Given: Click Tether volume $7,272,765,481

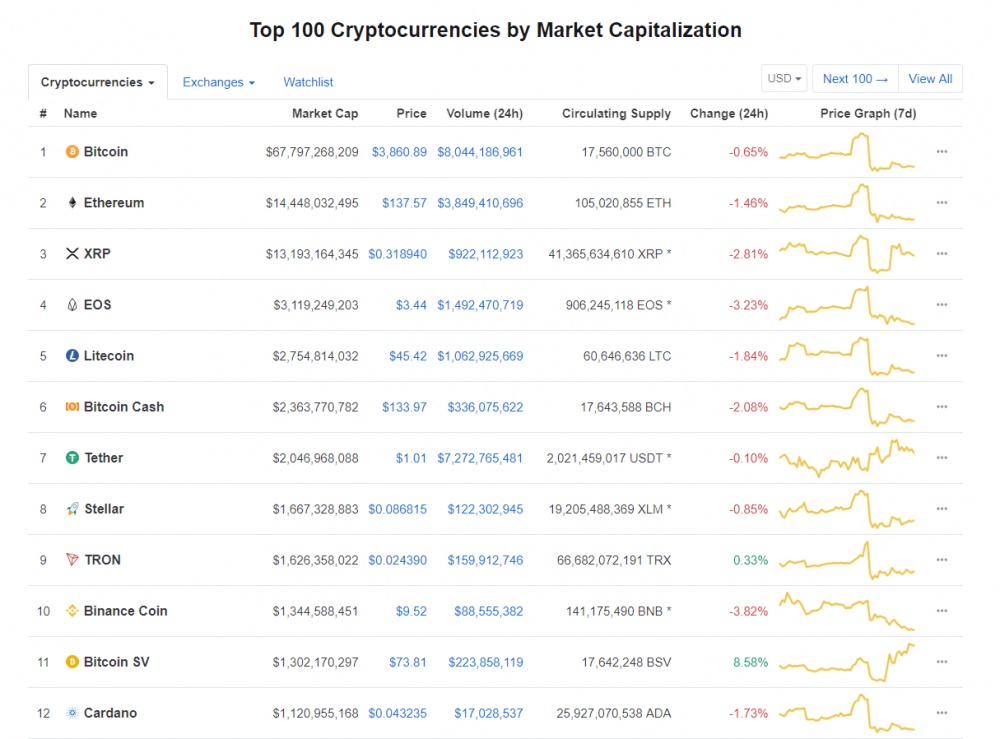Looking at the screenshot, I should (x=480, y=458).
